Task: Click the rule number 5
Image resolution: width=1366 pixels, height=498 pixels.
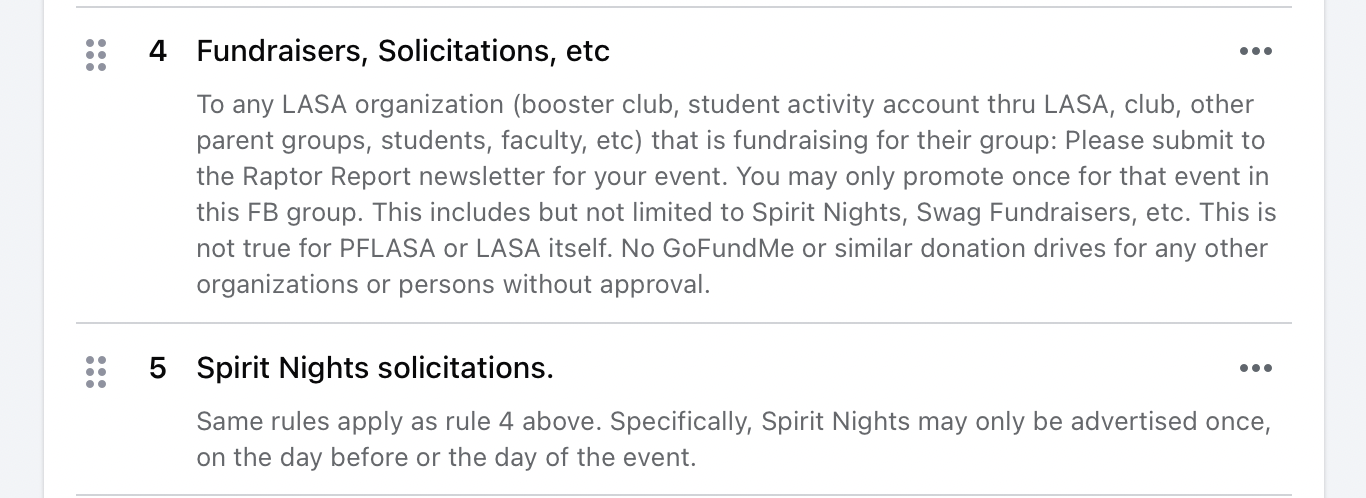Action: point(158,368)
